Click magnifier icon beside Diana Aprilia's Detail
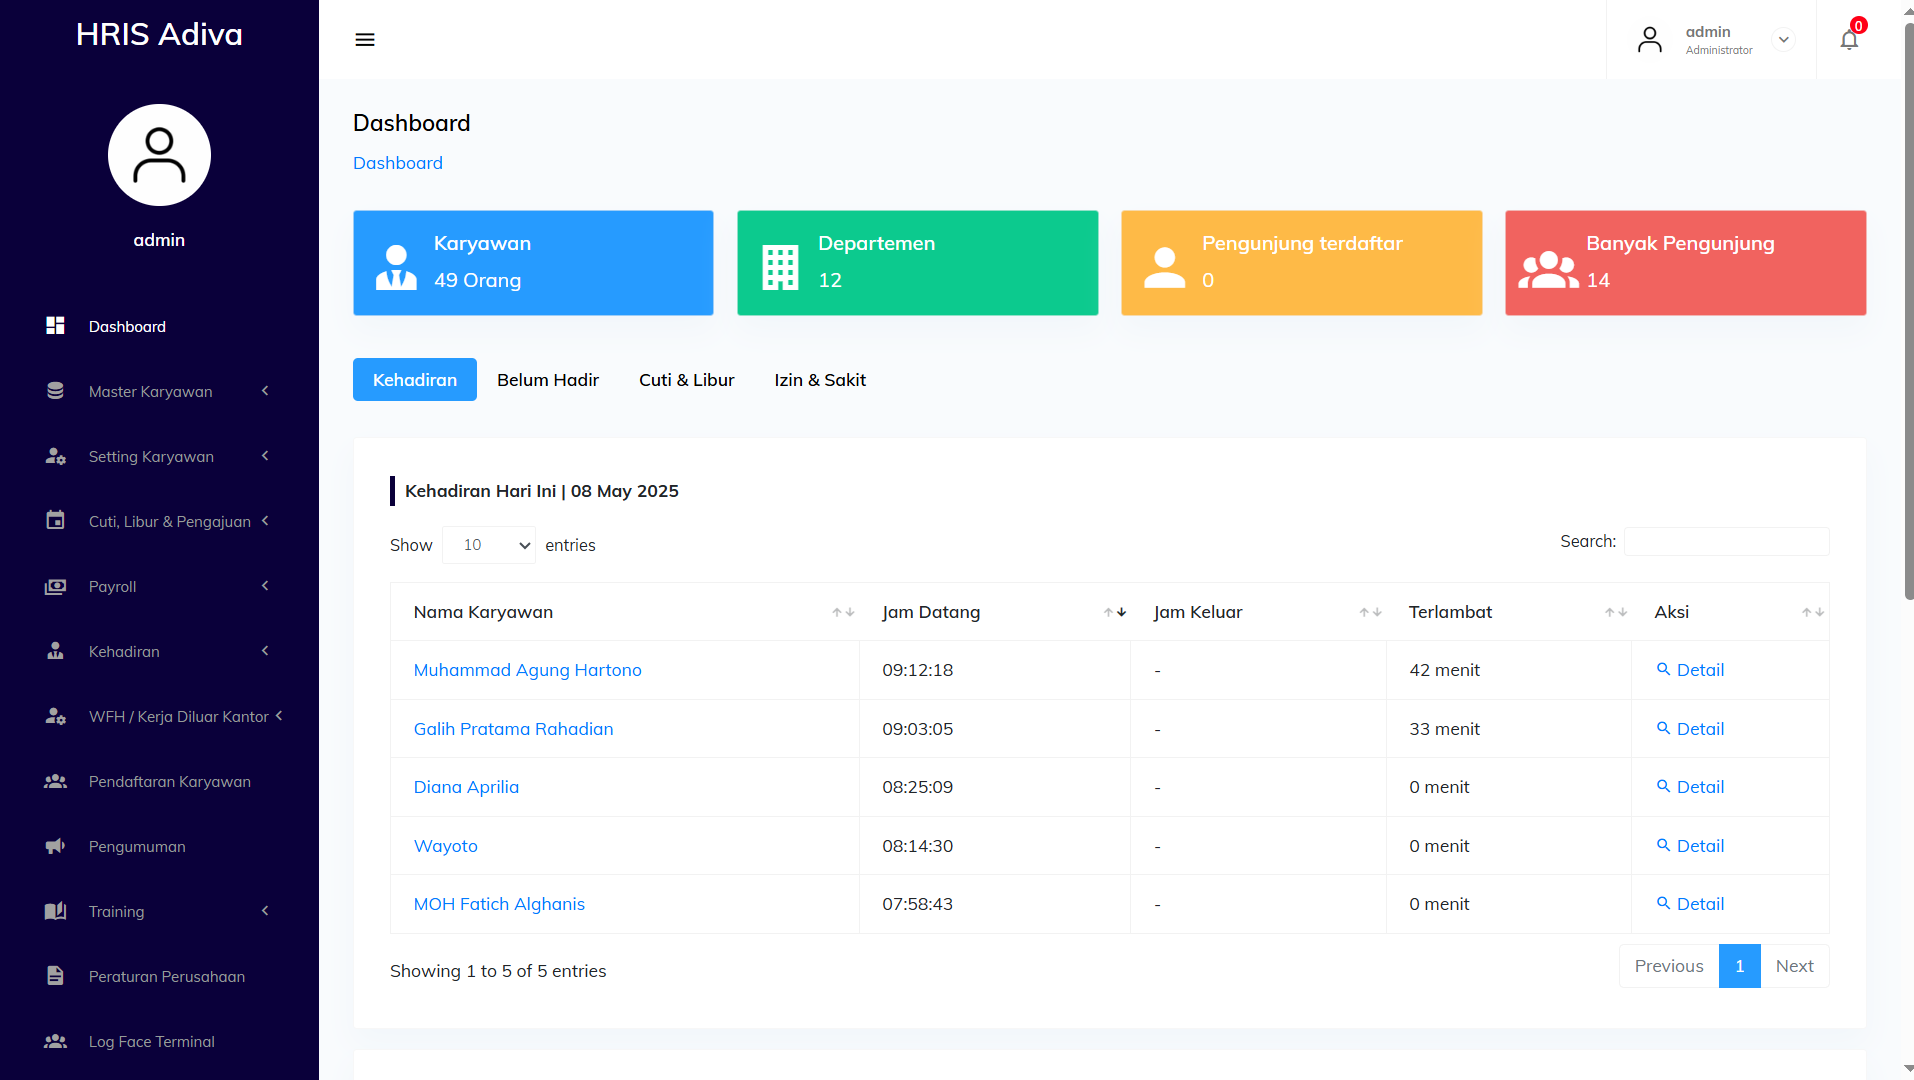The image size is (1914, 1080). click(1663, 787)
